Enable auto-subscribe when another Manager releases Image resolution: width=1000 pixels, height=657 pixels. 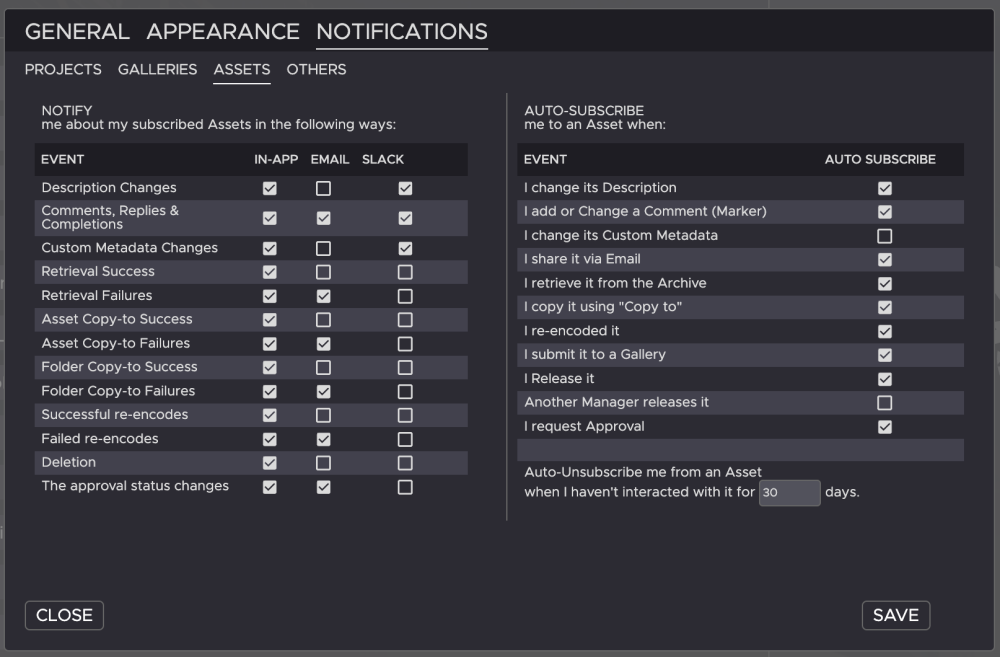[x=884, y=403]
